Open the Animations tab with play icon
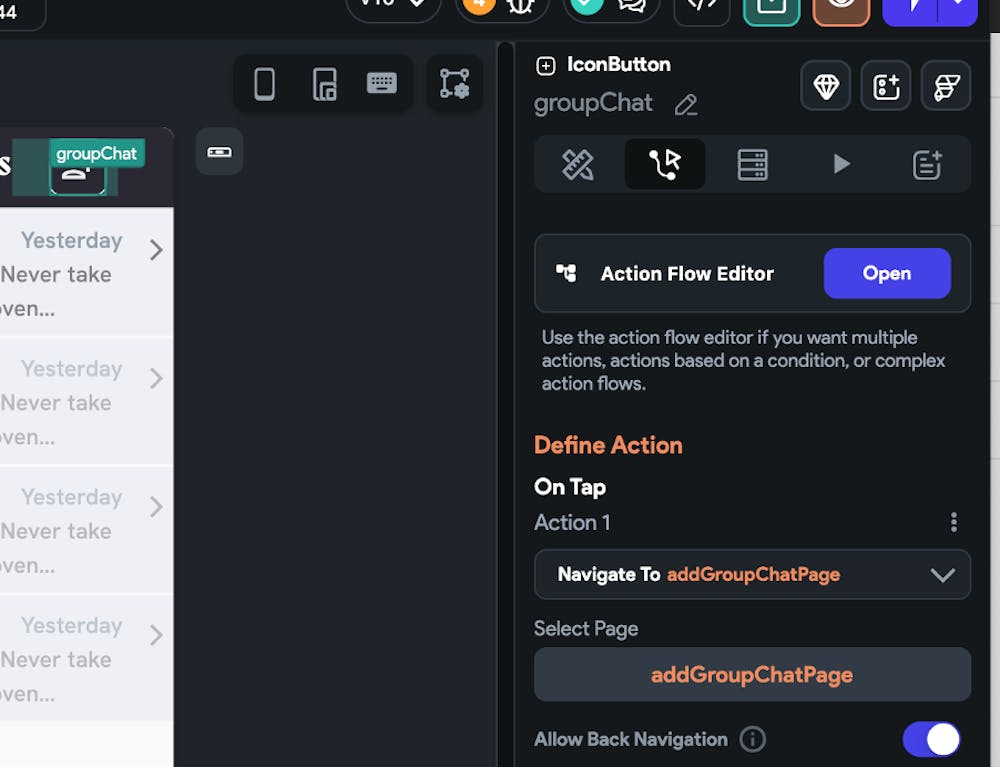This screenshot has height=767, width=1000. 841,164
